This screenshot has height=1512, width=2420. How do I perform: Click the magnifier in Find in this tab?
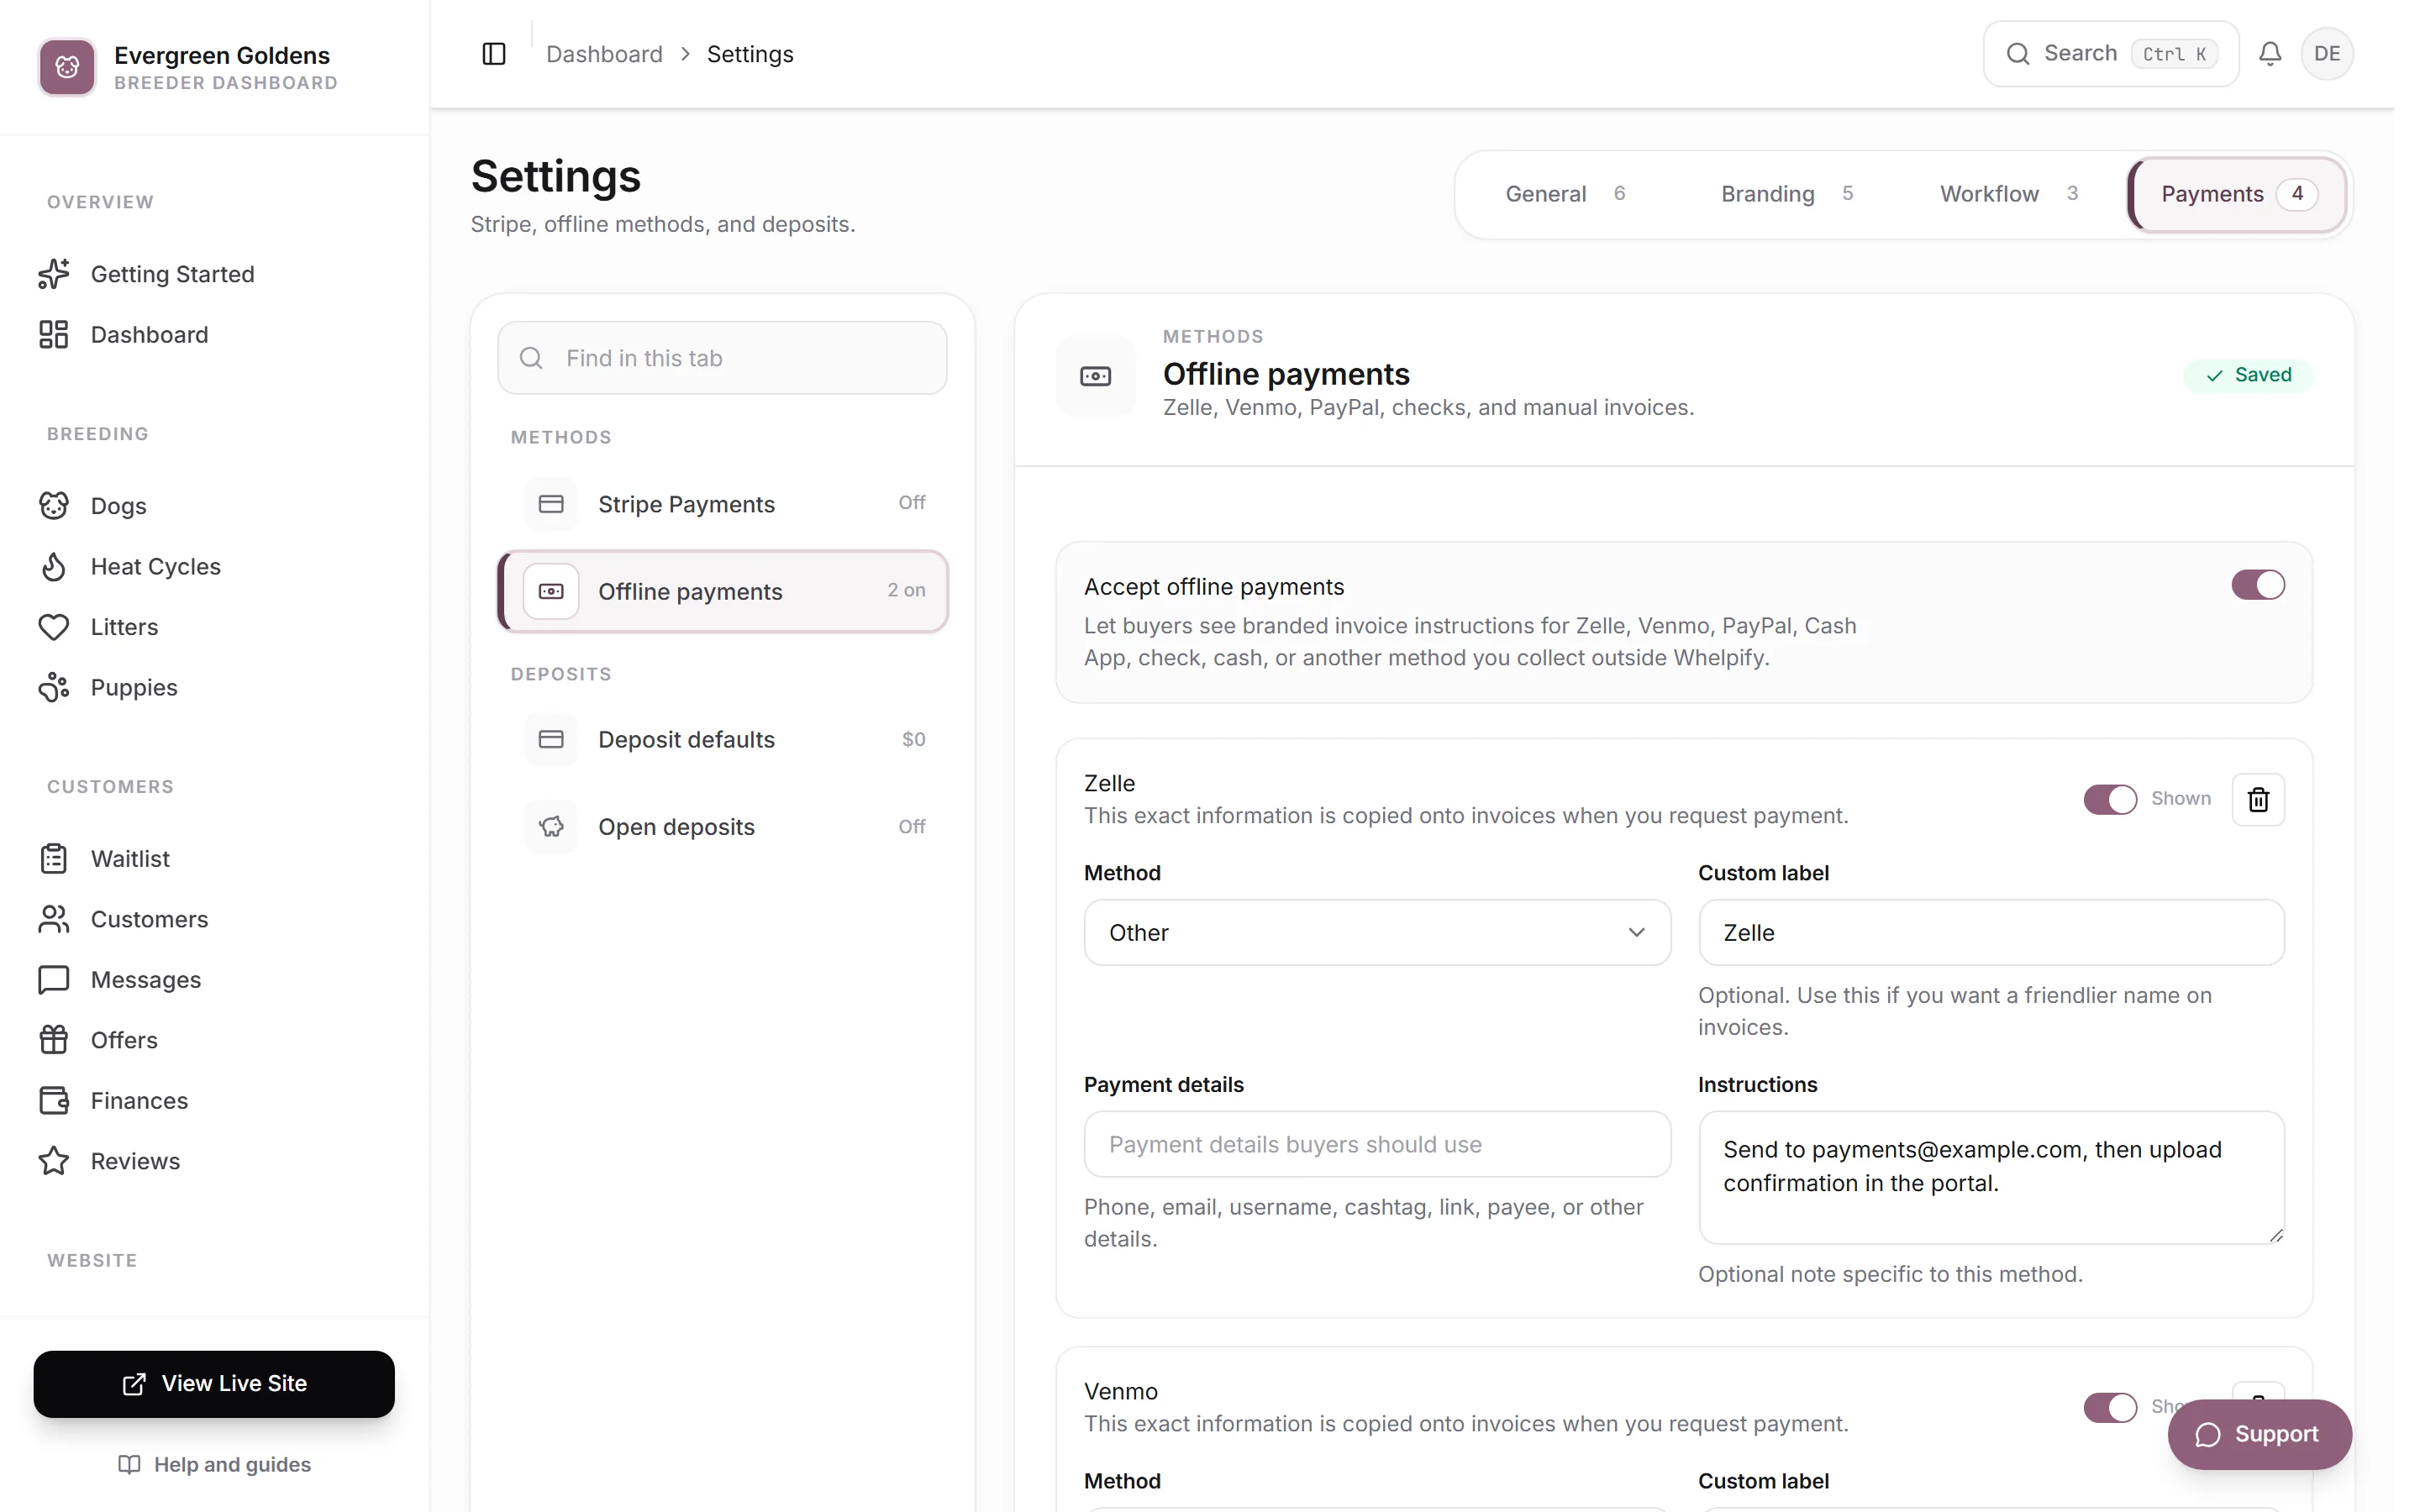point(531,358)
